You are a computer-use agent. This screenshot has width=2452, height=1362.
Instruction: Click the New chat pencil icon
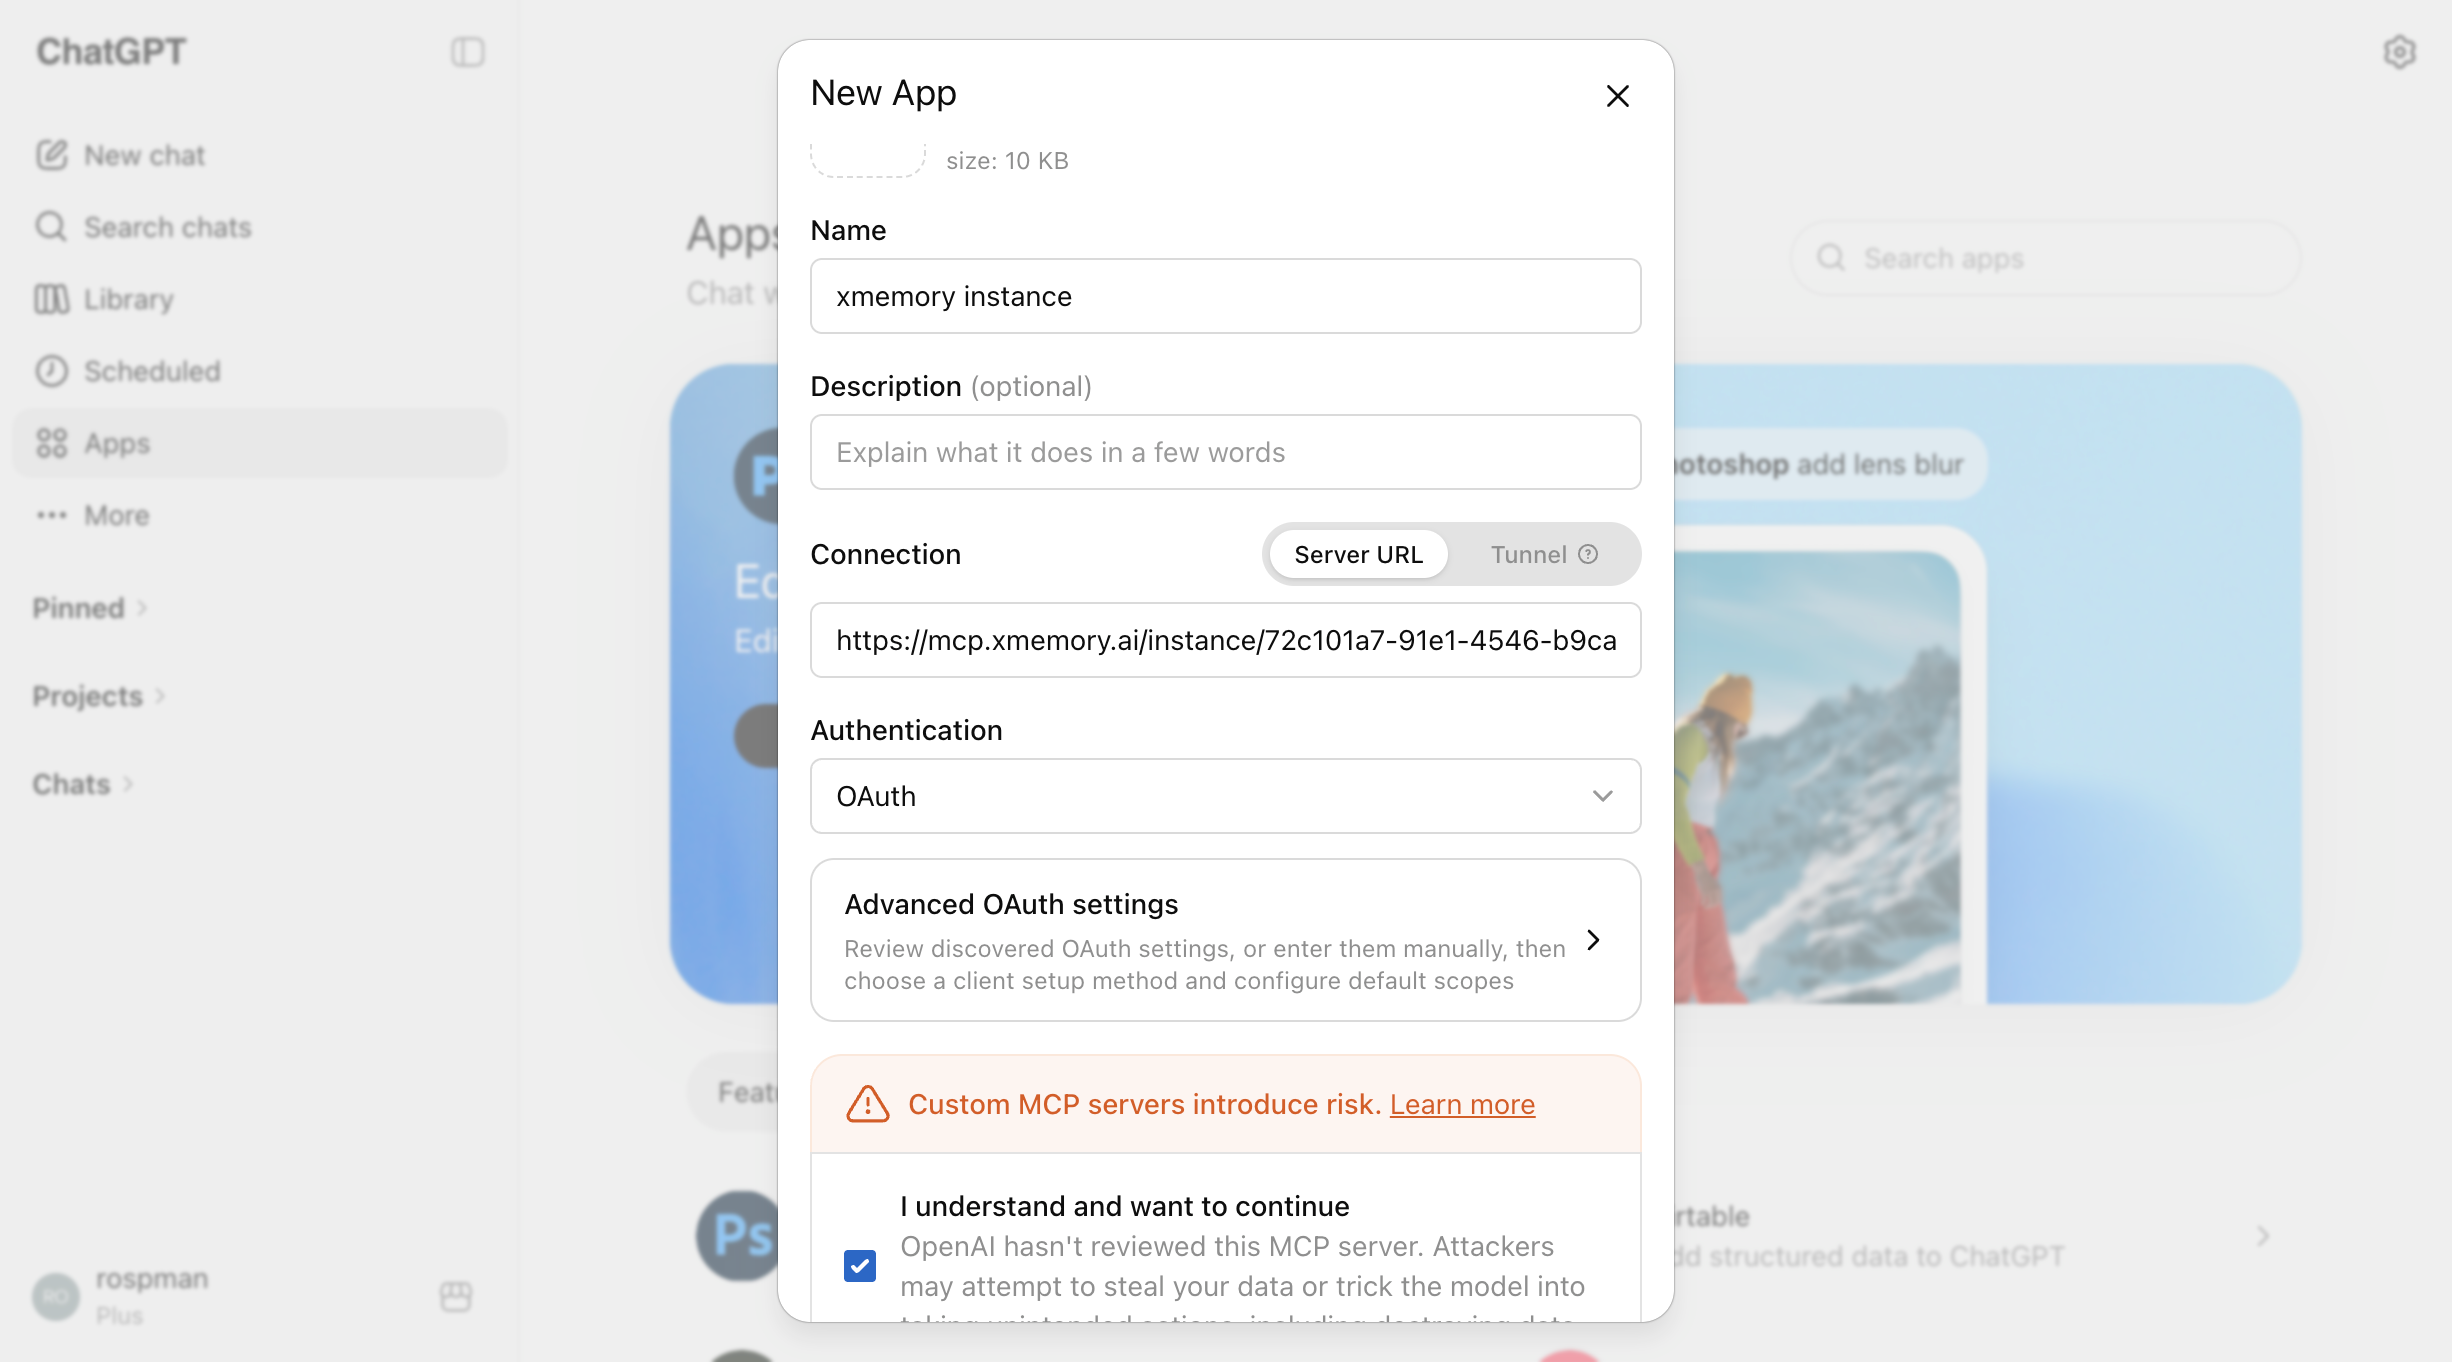tap(52, 155)
